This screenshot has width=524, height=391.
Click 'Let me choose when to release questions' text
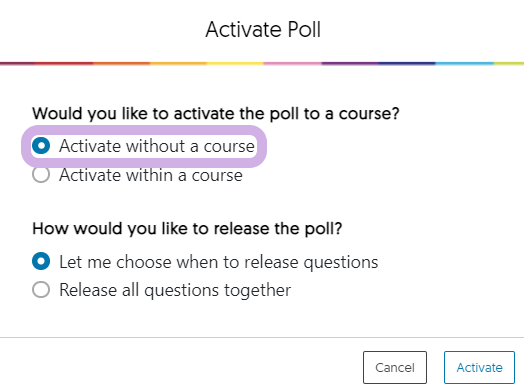pyautogui.click(x=219, y=262)
